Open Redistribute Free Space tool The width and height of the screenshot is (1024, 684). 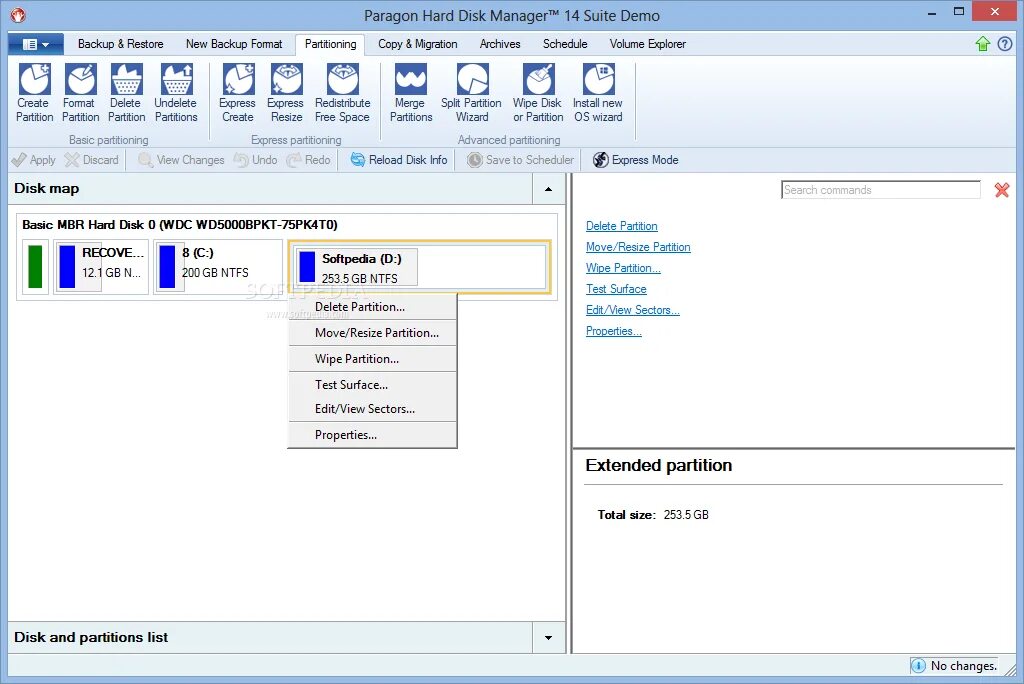tap(342, 93)
